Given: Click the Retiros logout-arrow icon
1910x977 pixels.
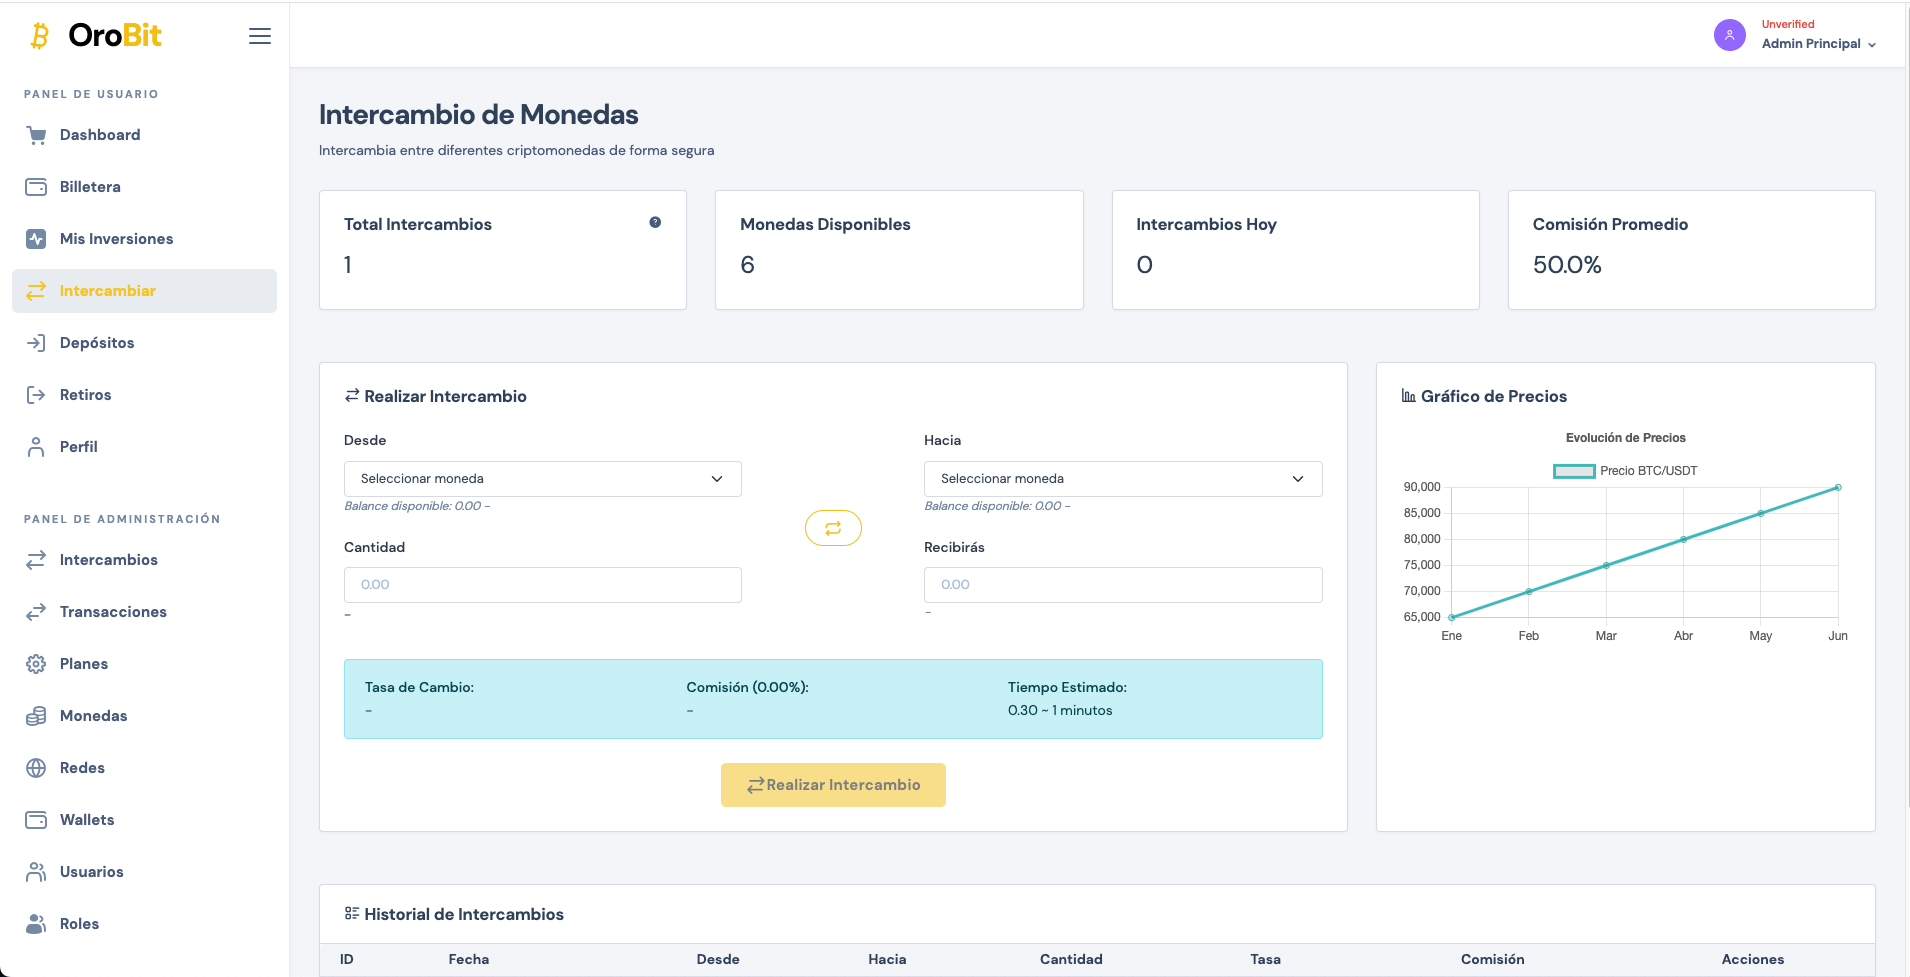Looking at the screenshot, I should pyautogui.click(x=36, y=395).
